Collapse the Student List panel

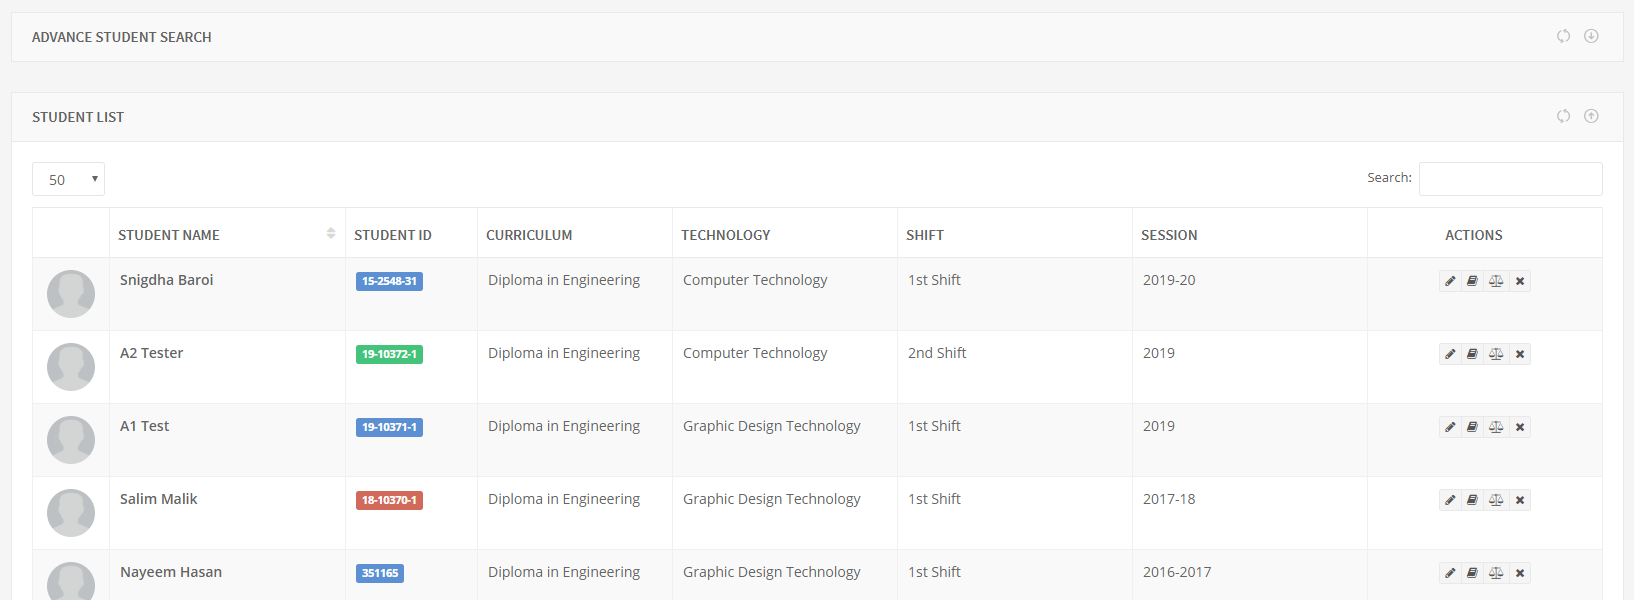point(1591,116)
